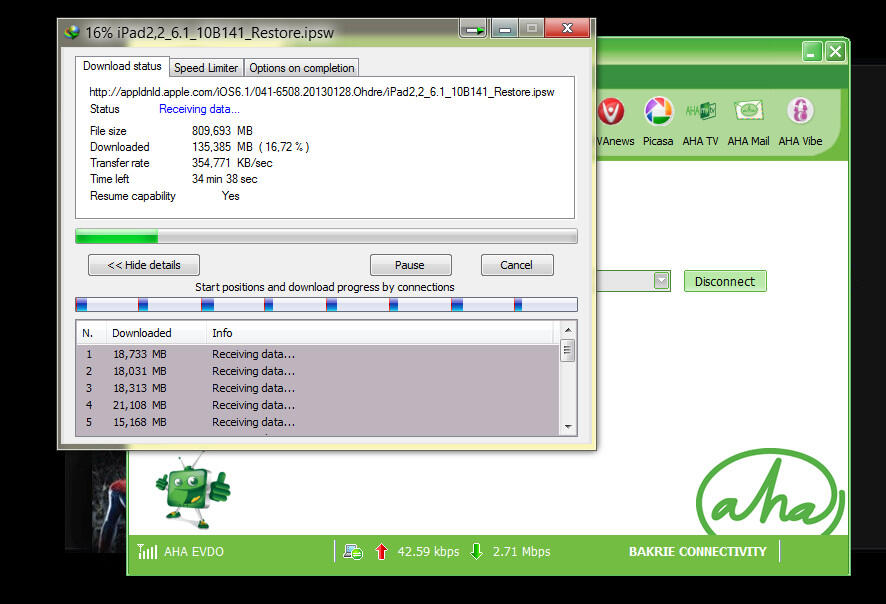Viewport: 886px width, 604px height.
Task: Minimize the AHA window
Action: tap(812, 51)
